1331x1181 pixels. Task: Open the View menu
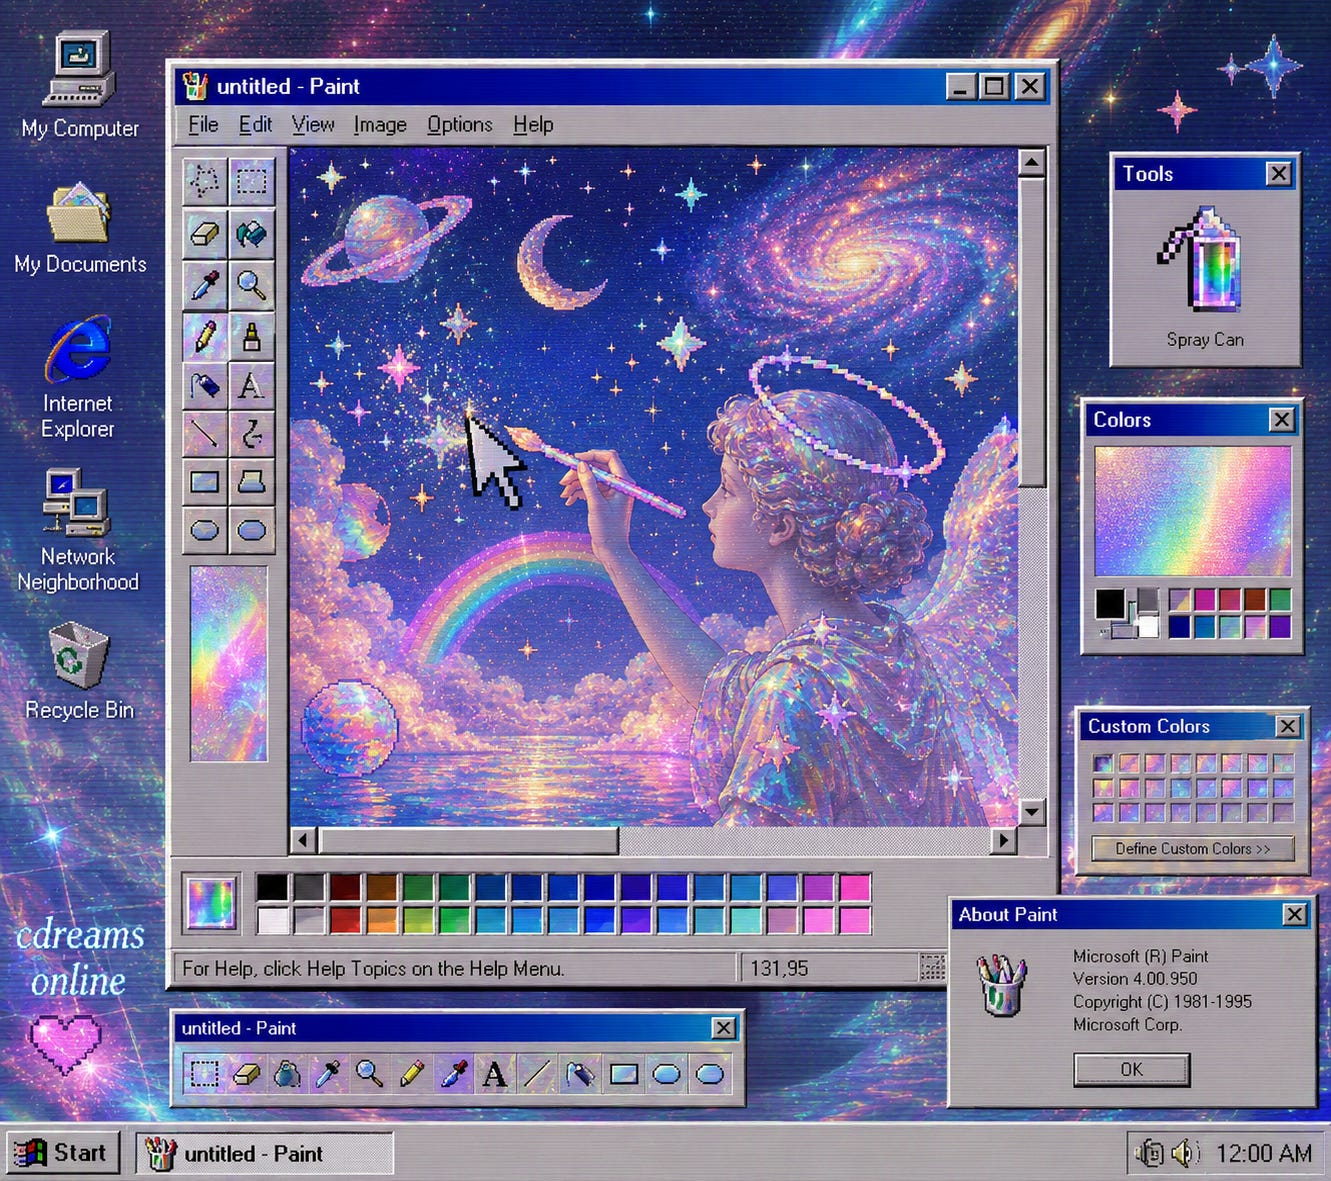pos(313,125)
